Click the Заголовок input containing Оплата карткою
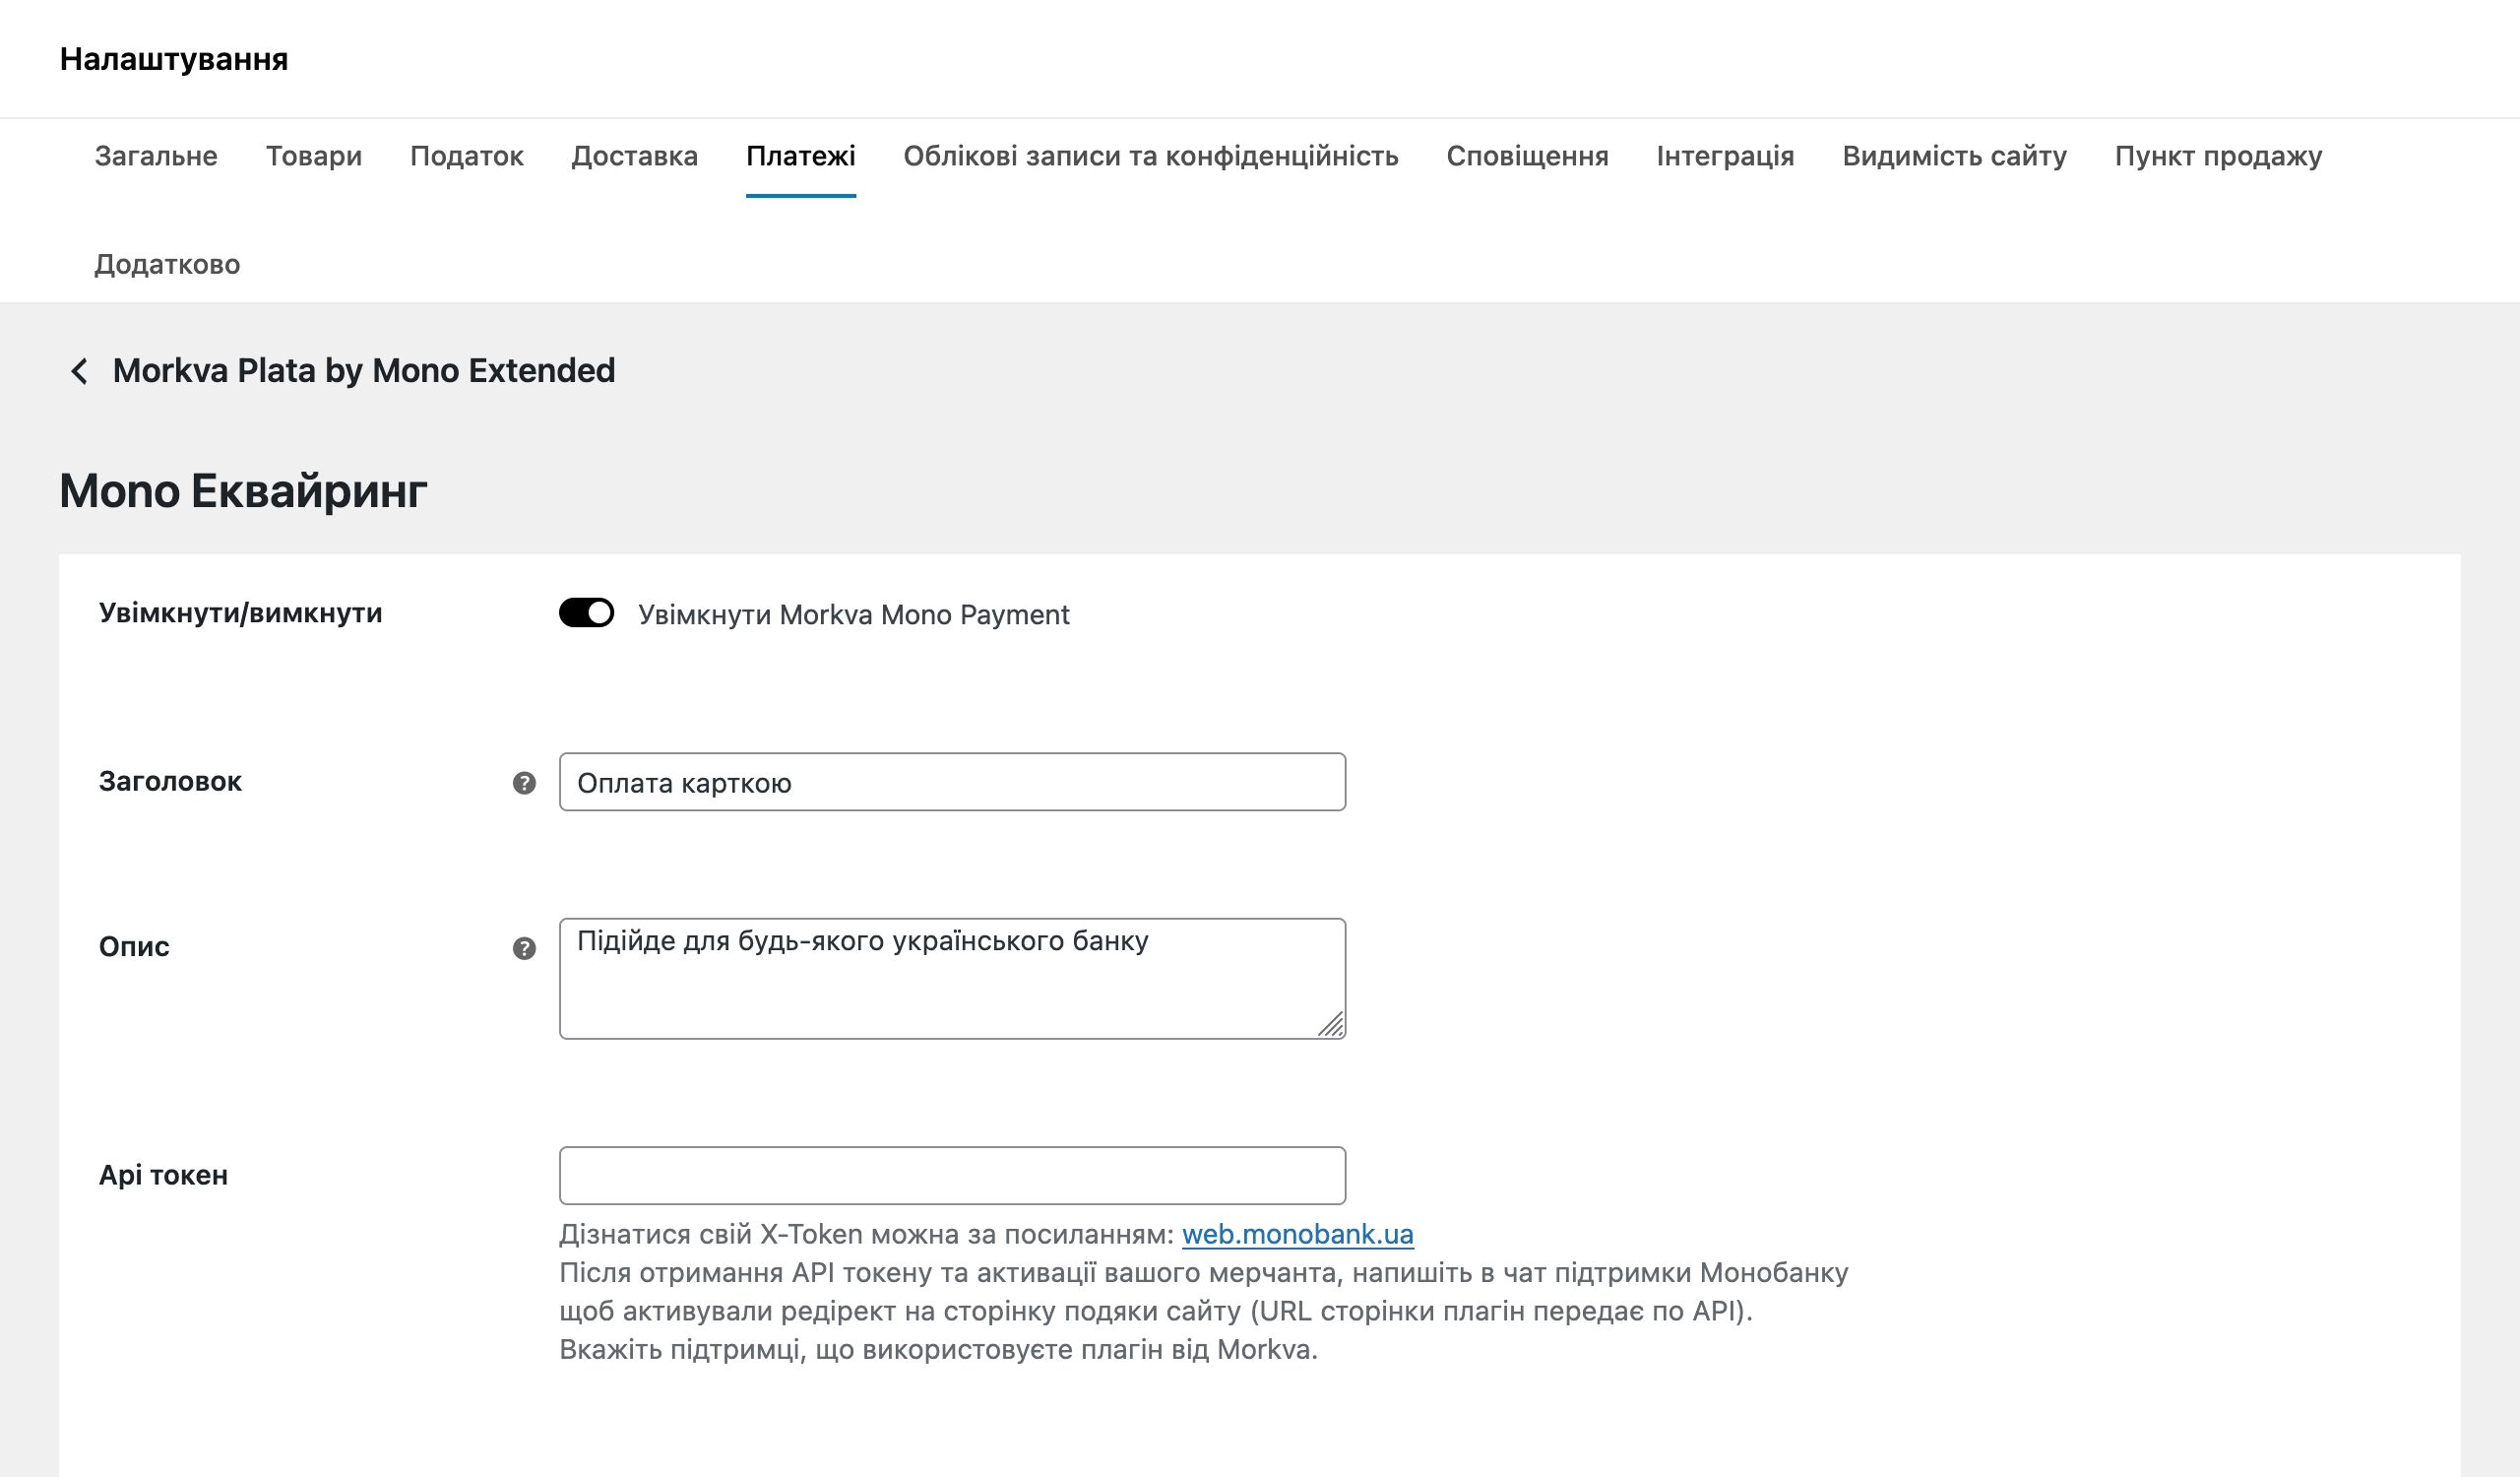The image size is (2520, 1477). tap(951, 783)
